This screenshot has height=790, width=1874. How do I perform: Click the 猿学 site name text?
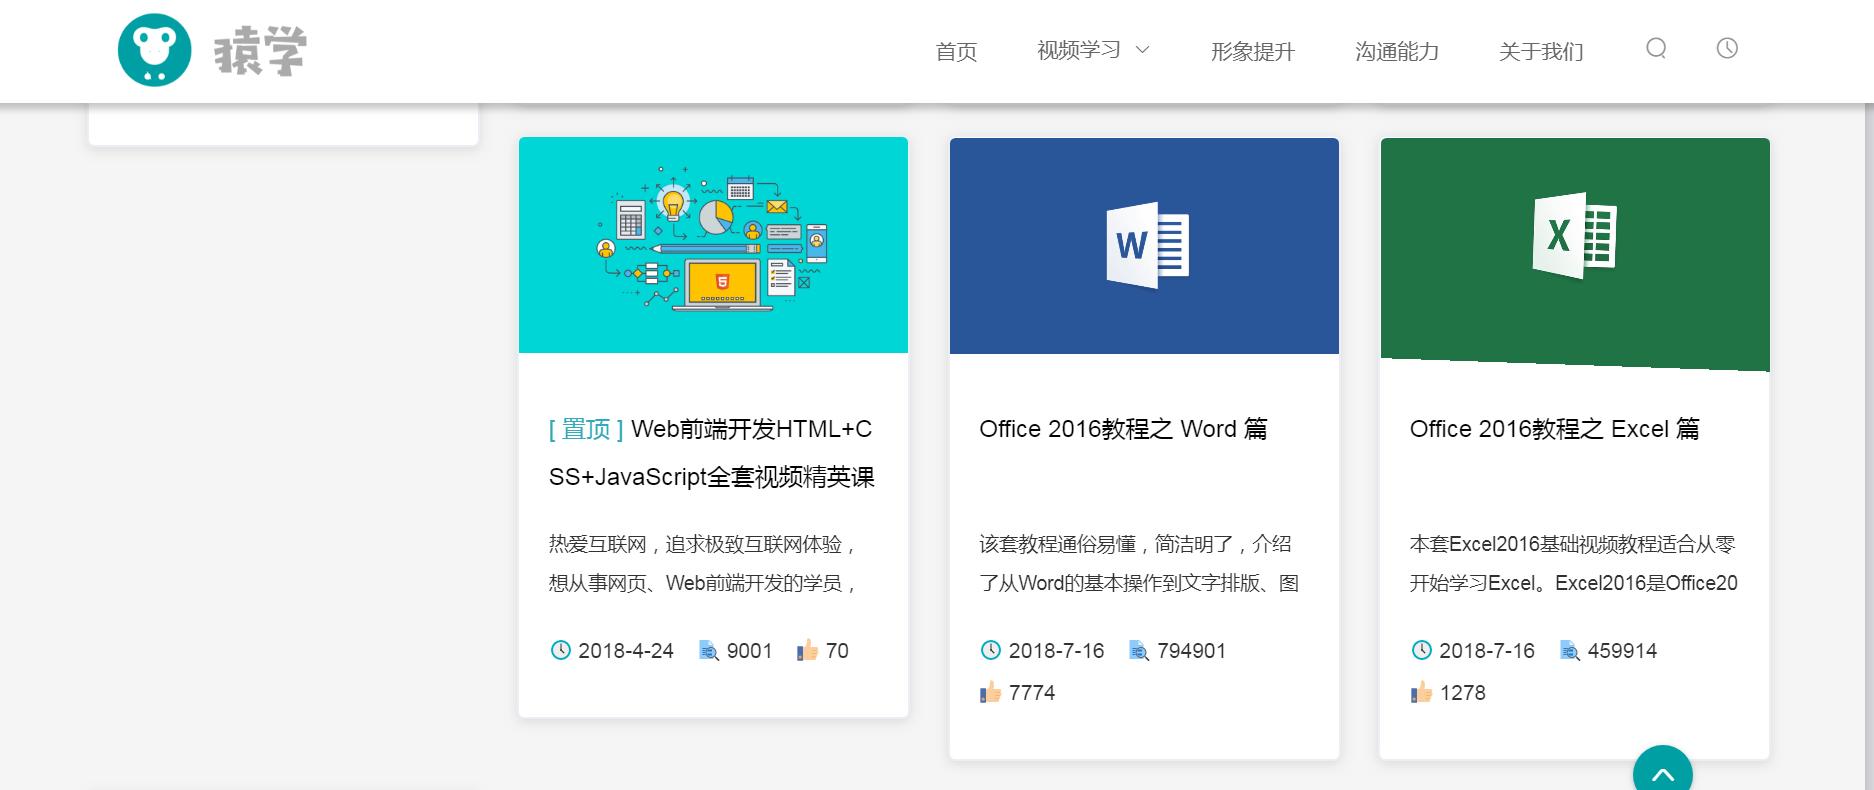[x=260, y=52]
